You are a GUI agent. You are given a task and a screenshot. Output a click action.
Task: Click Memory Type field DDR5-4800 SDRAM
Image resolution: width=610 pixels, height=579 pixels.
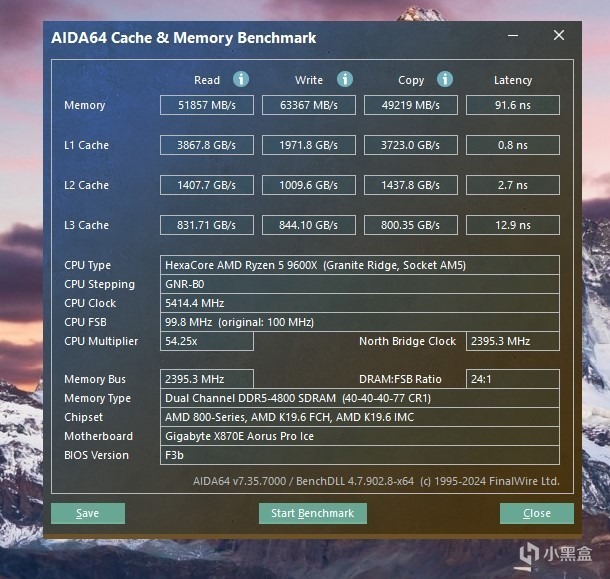click(x=360, y=398)
